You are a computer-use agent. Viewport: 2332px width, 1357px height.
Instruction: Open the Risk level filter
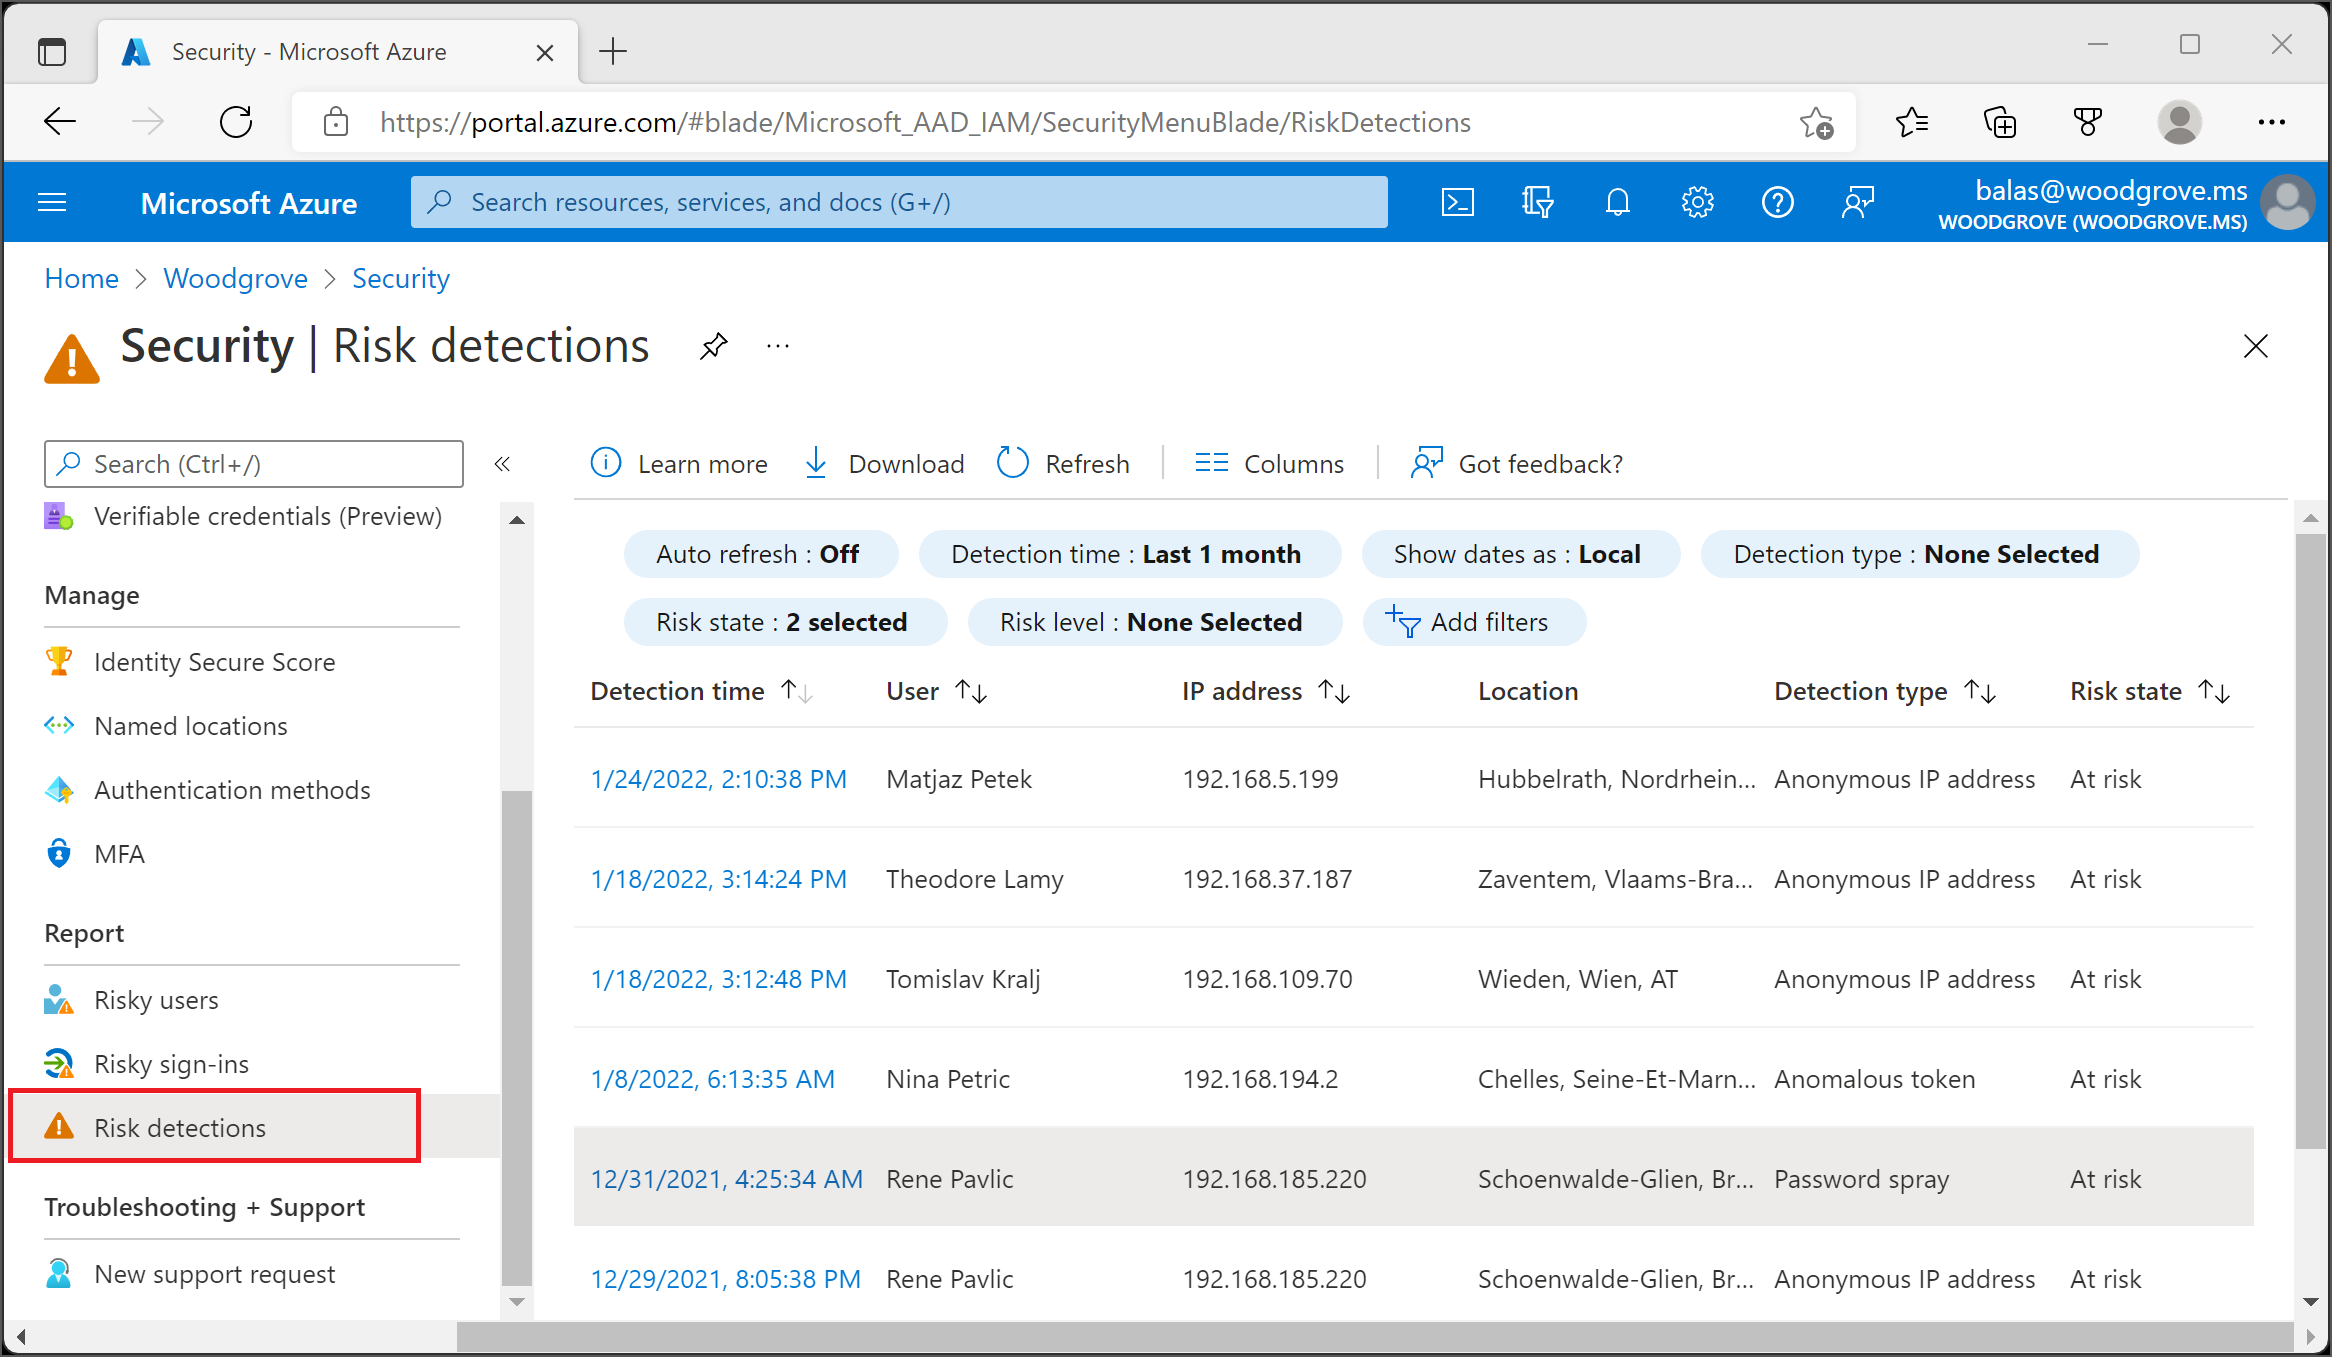click(x=1154, y=622)
